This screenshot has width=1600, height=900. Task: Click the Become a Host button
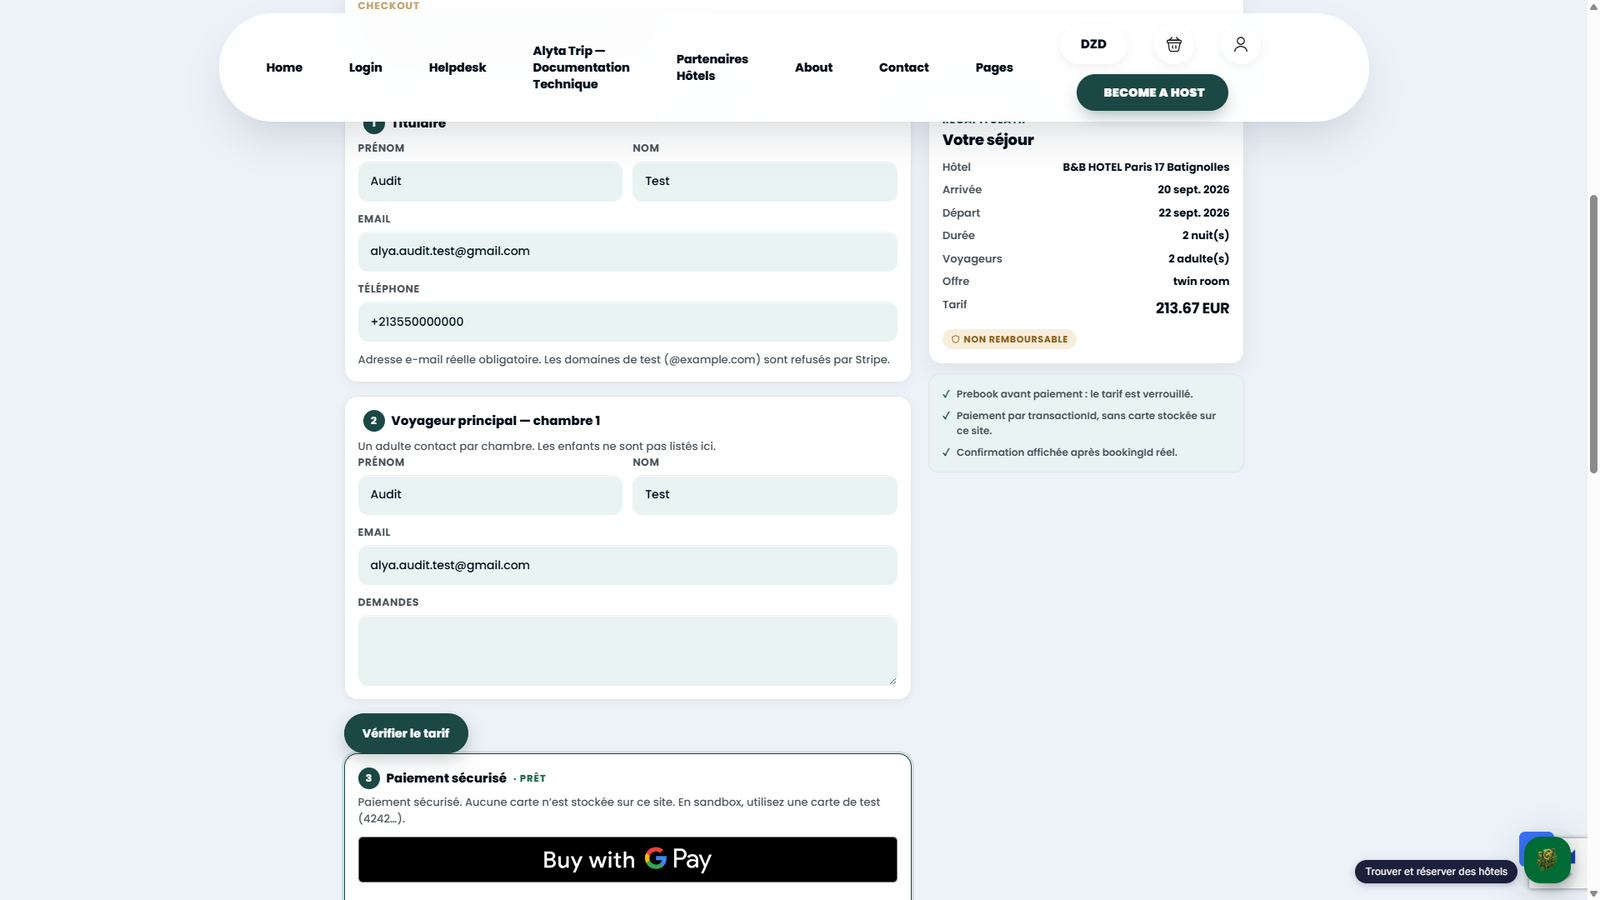(1152, 92)
